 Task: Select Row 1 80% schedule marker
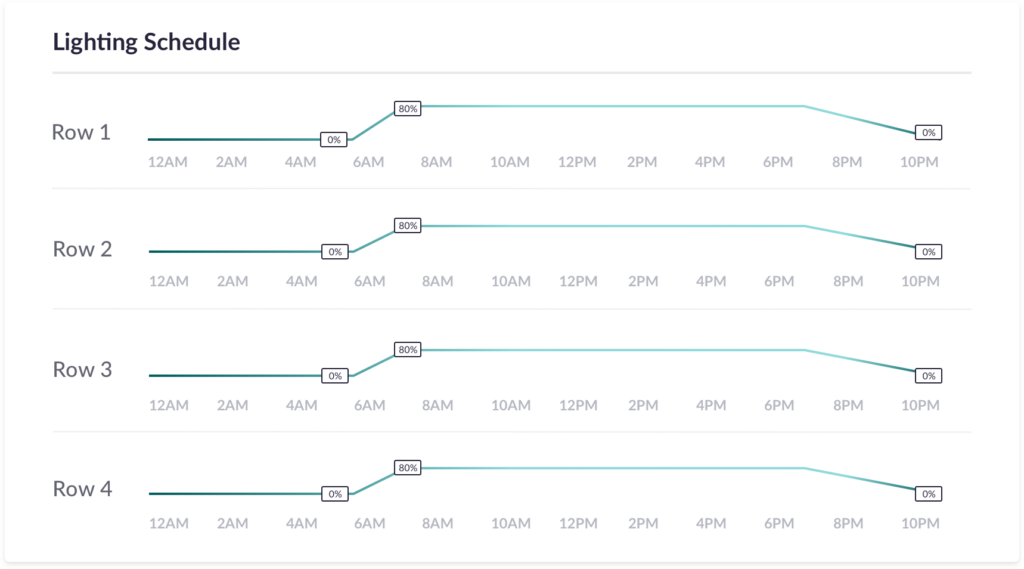tap(408, 108)
